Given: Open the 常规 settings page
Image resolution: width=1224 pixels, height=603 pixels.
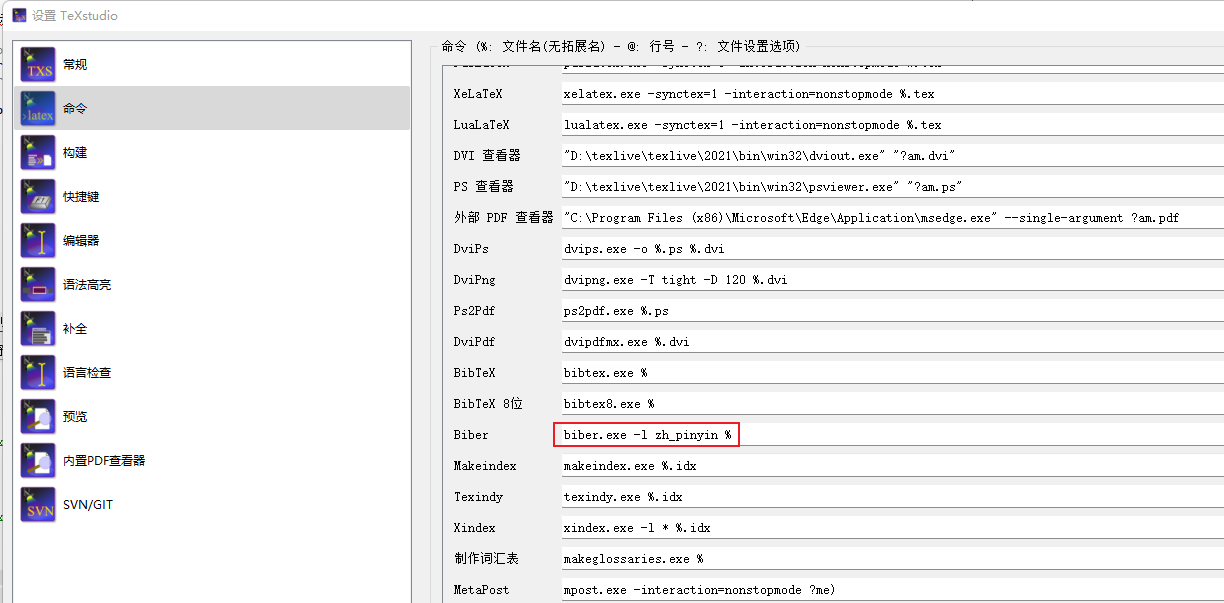Looking at the screenshot, I should tap(211, 64).
